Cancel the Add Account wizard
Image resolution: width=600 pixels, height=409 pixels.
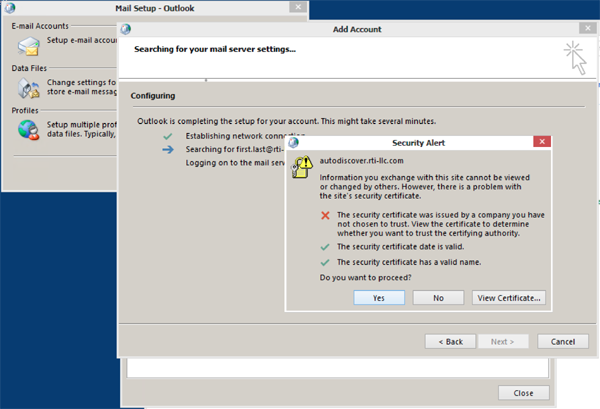(x=562, y=341)
